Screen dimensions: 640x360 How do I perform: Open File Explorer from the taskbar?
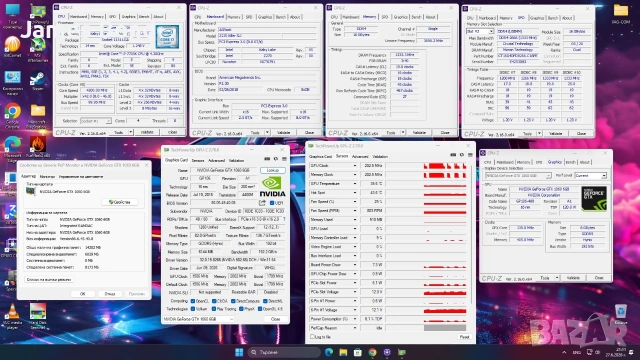(343, 352)
